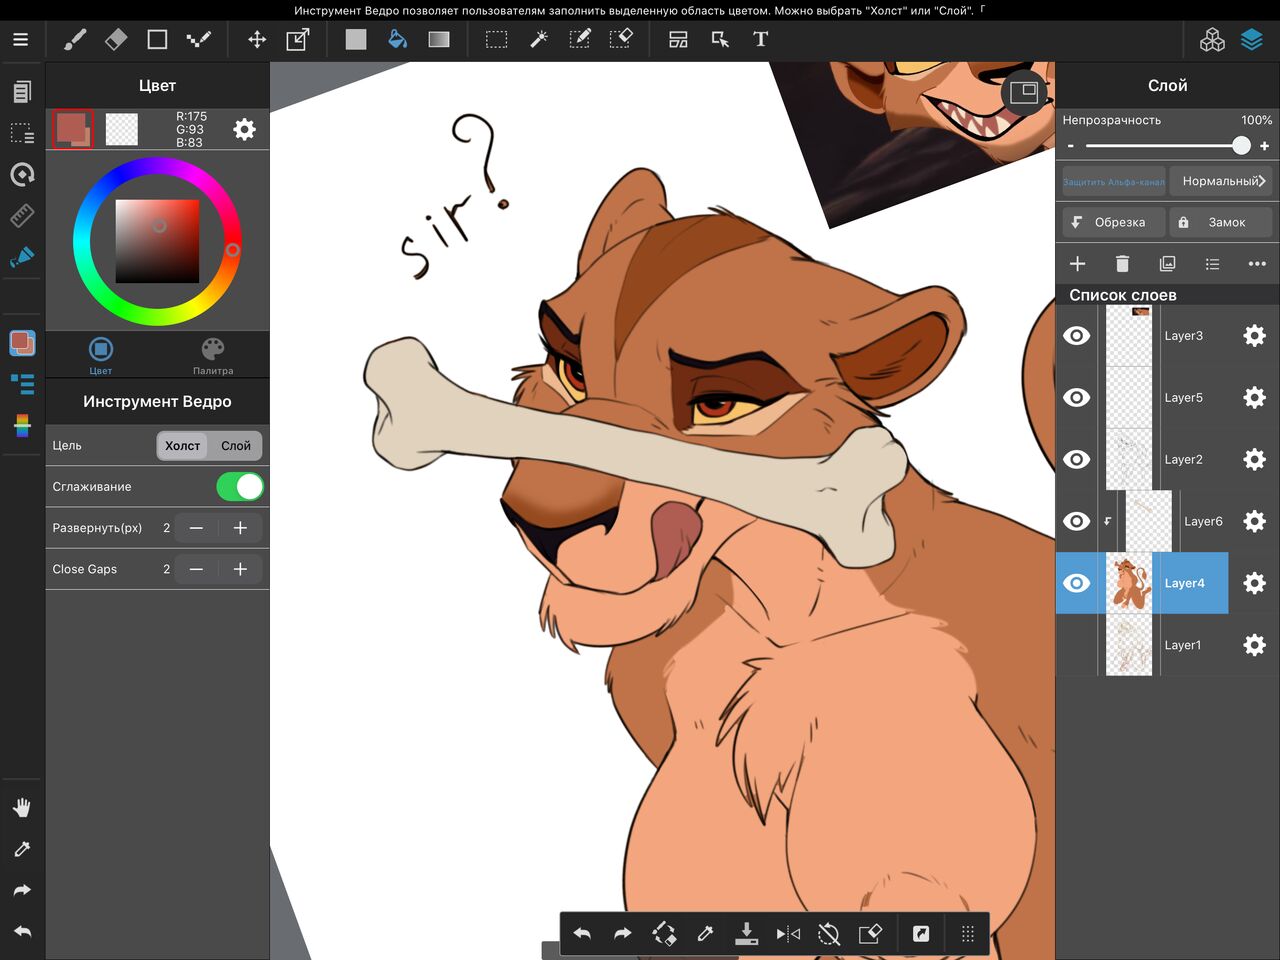Open the snap guide pen in left sidebar
The width and height of the screenshot is (1280, 960).
point(21,257)
